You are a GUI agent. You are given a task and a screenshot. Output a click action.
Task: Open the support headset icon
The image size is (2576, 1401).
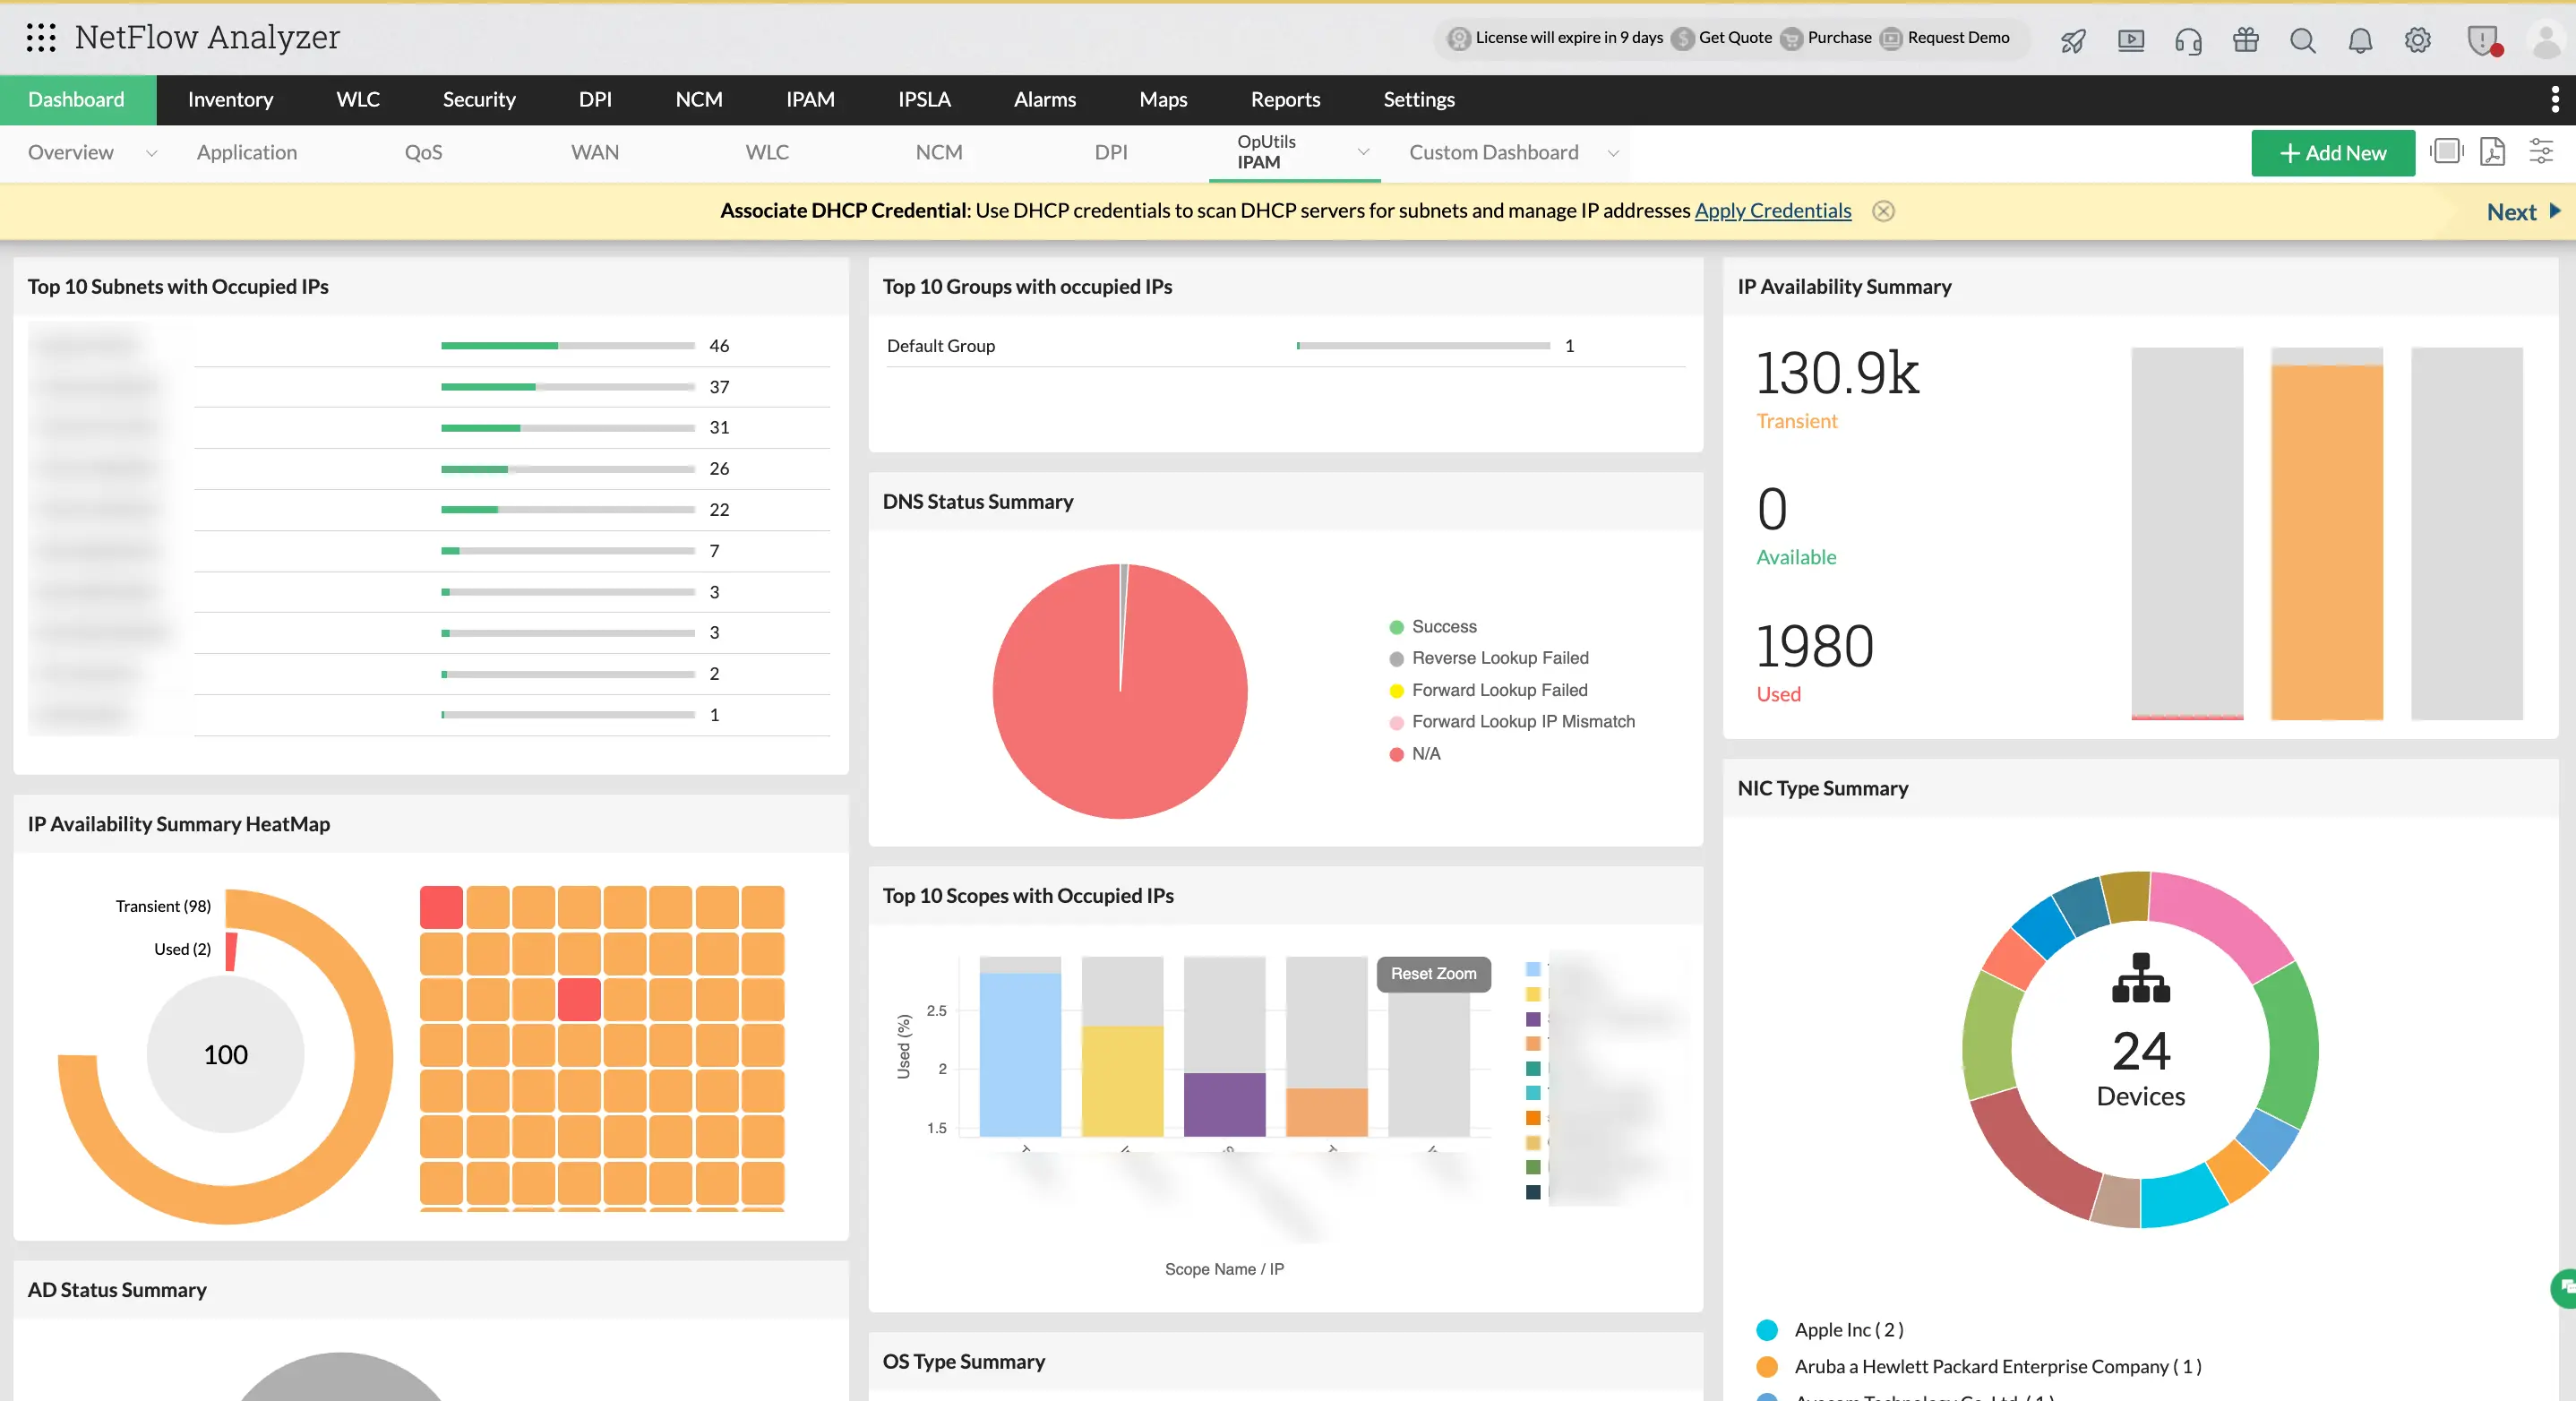click(2188, 41)
